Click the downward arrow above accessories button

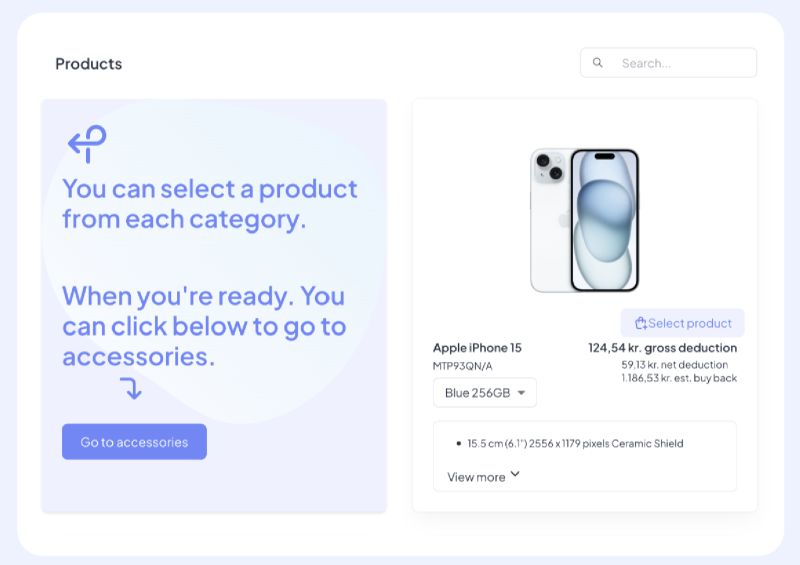tap(131, 388)
